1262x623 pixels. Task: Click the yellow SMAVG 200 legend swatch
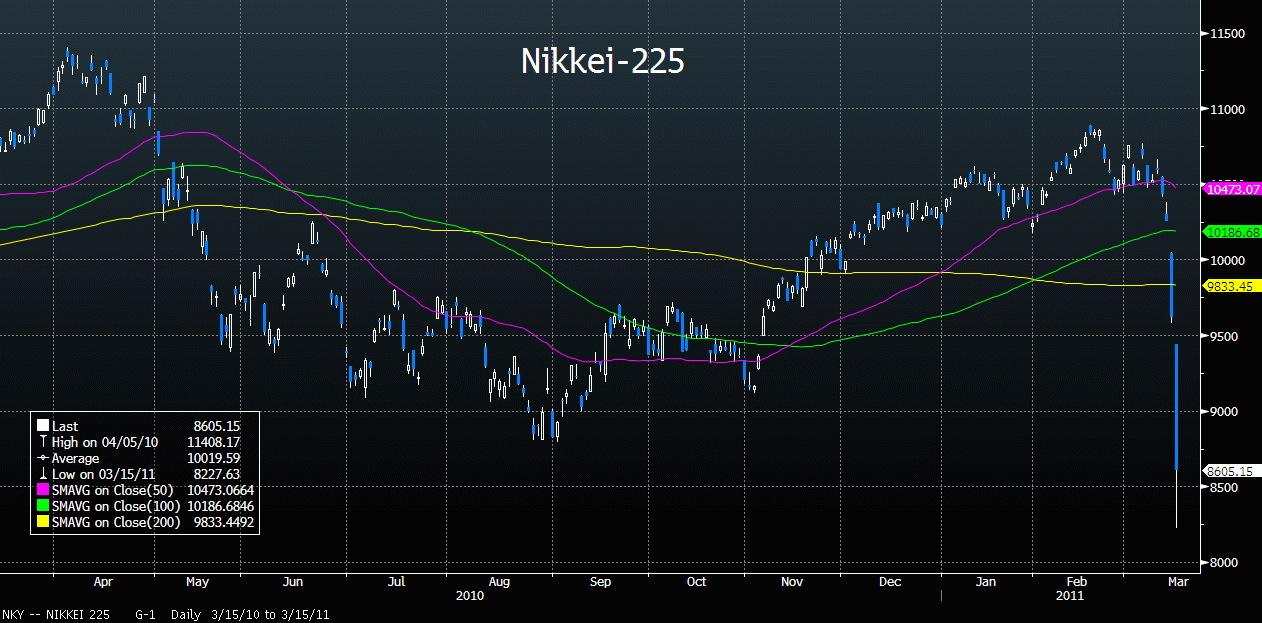click(42, 522)
